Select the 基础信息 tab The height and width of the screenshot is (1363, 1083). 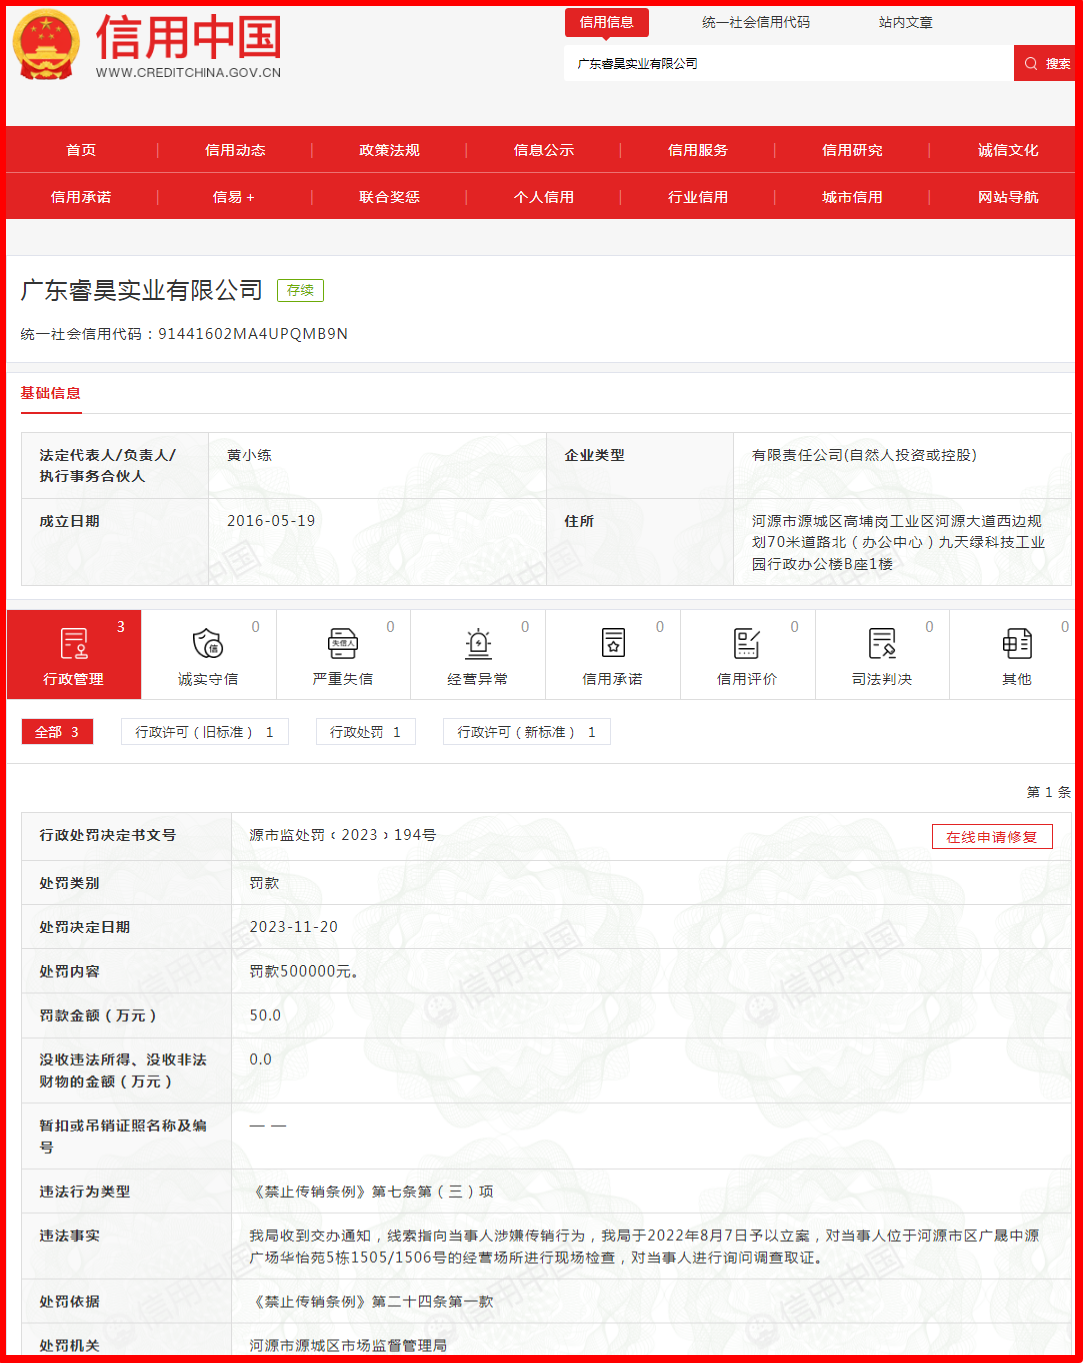51,393
